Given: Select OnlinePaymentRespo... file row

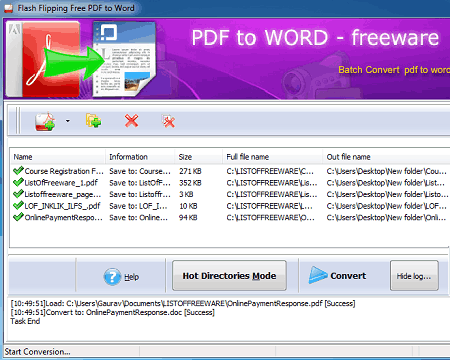Looking at the screenshot, I should [x=230, y=218].
